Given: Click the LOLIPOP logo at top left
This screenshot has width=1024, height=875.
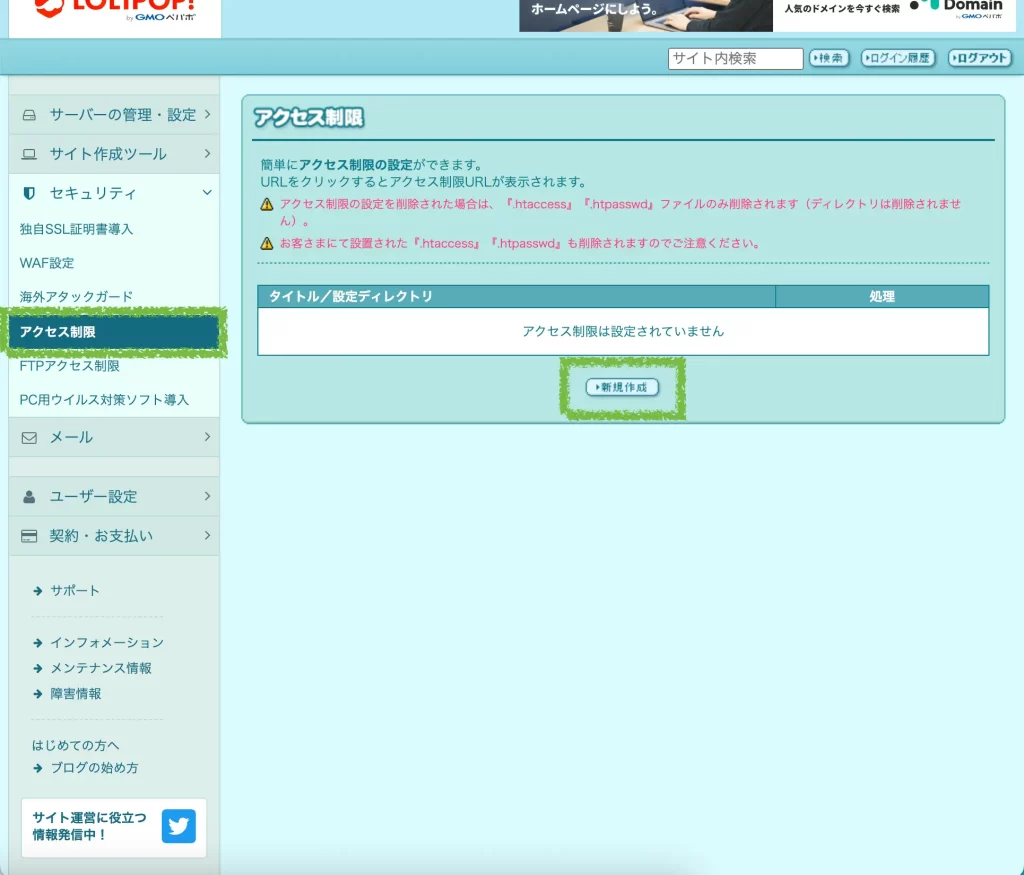Looking at the screenshot, I should point(115,12).
